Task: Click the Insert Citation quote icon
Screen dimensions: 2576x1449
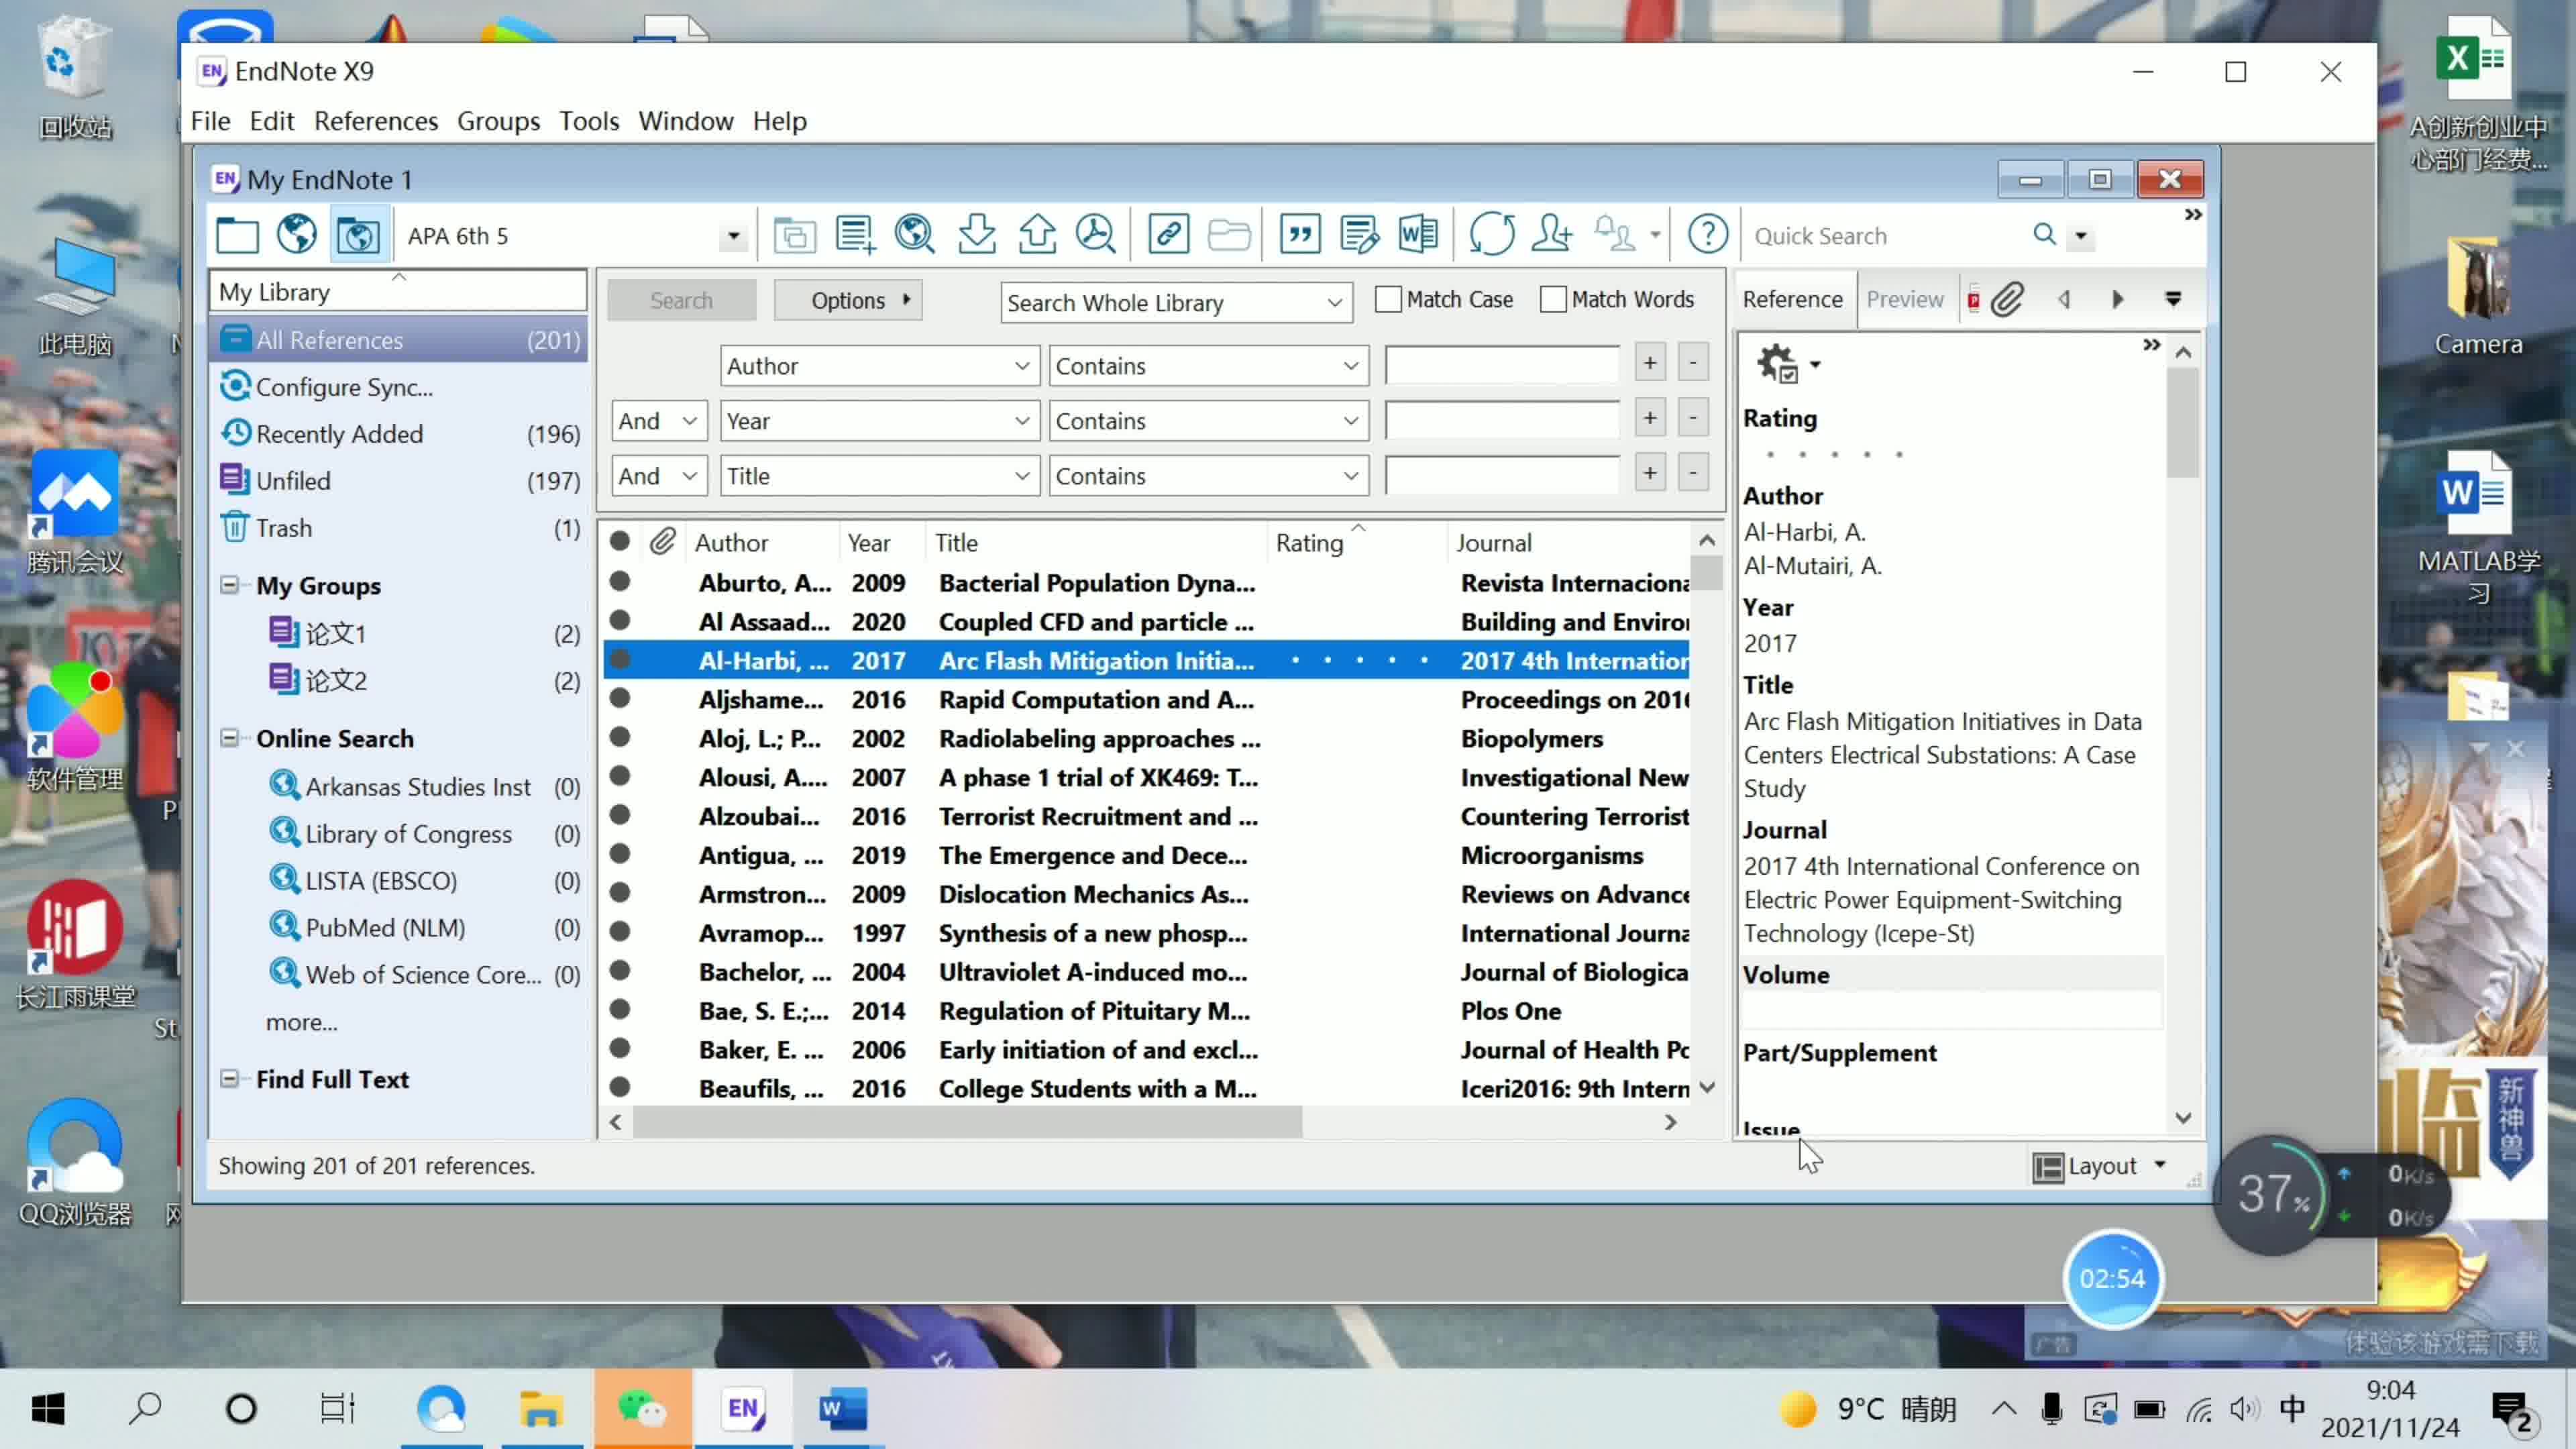Action: click(x=1299, y=235)
